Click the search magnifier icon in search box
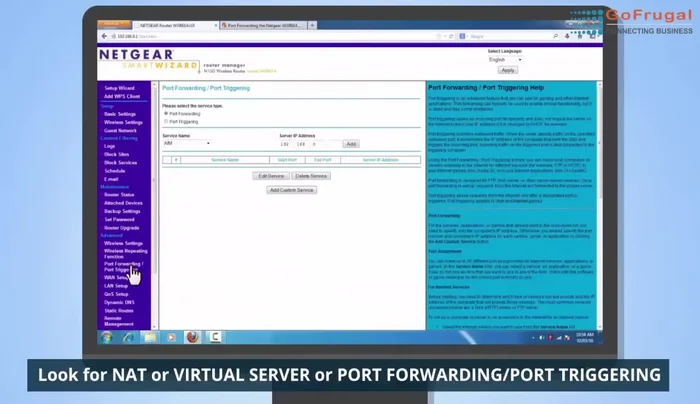Viewport: 700px width, 404px height. point(555,36)
